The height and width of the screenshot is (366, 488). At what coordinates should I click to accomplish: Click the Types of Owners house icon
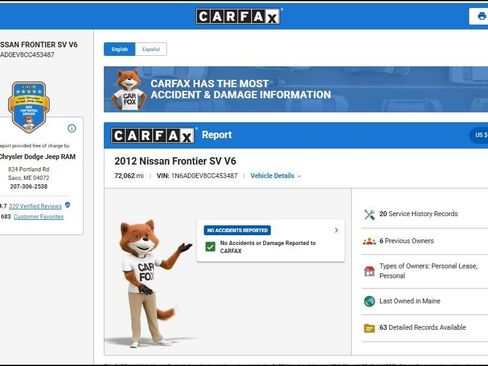[369, 271]
